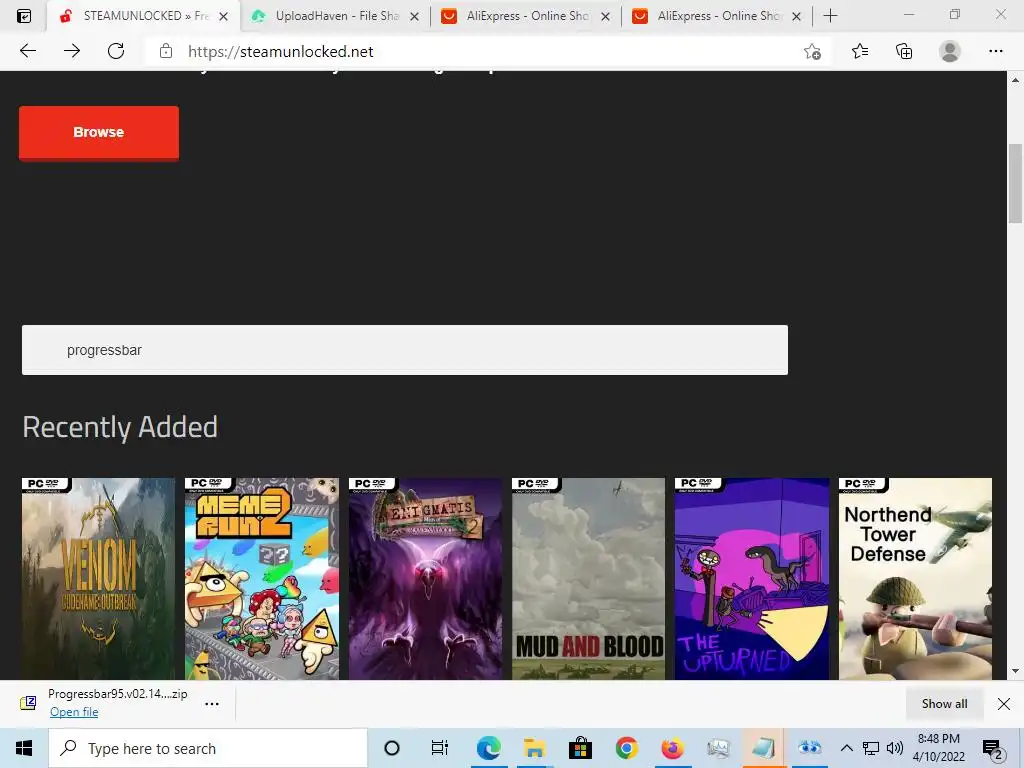Open the Favorites list icon
The height and width of the screenshot is (768, 1024).
[x=860, y=51]
